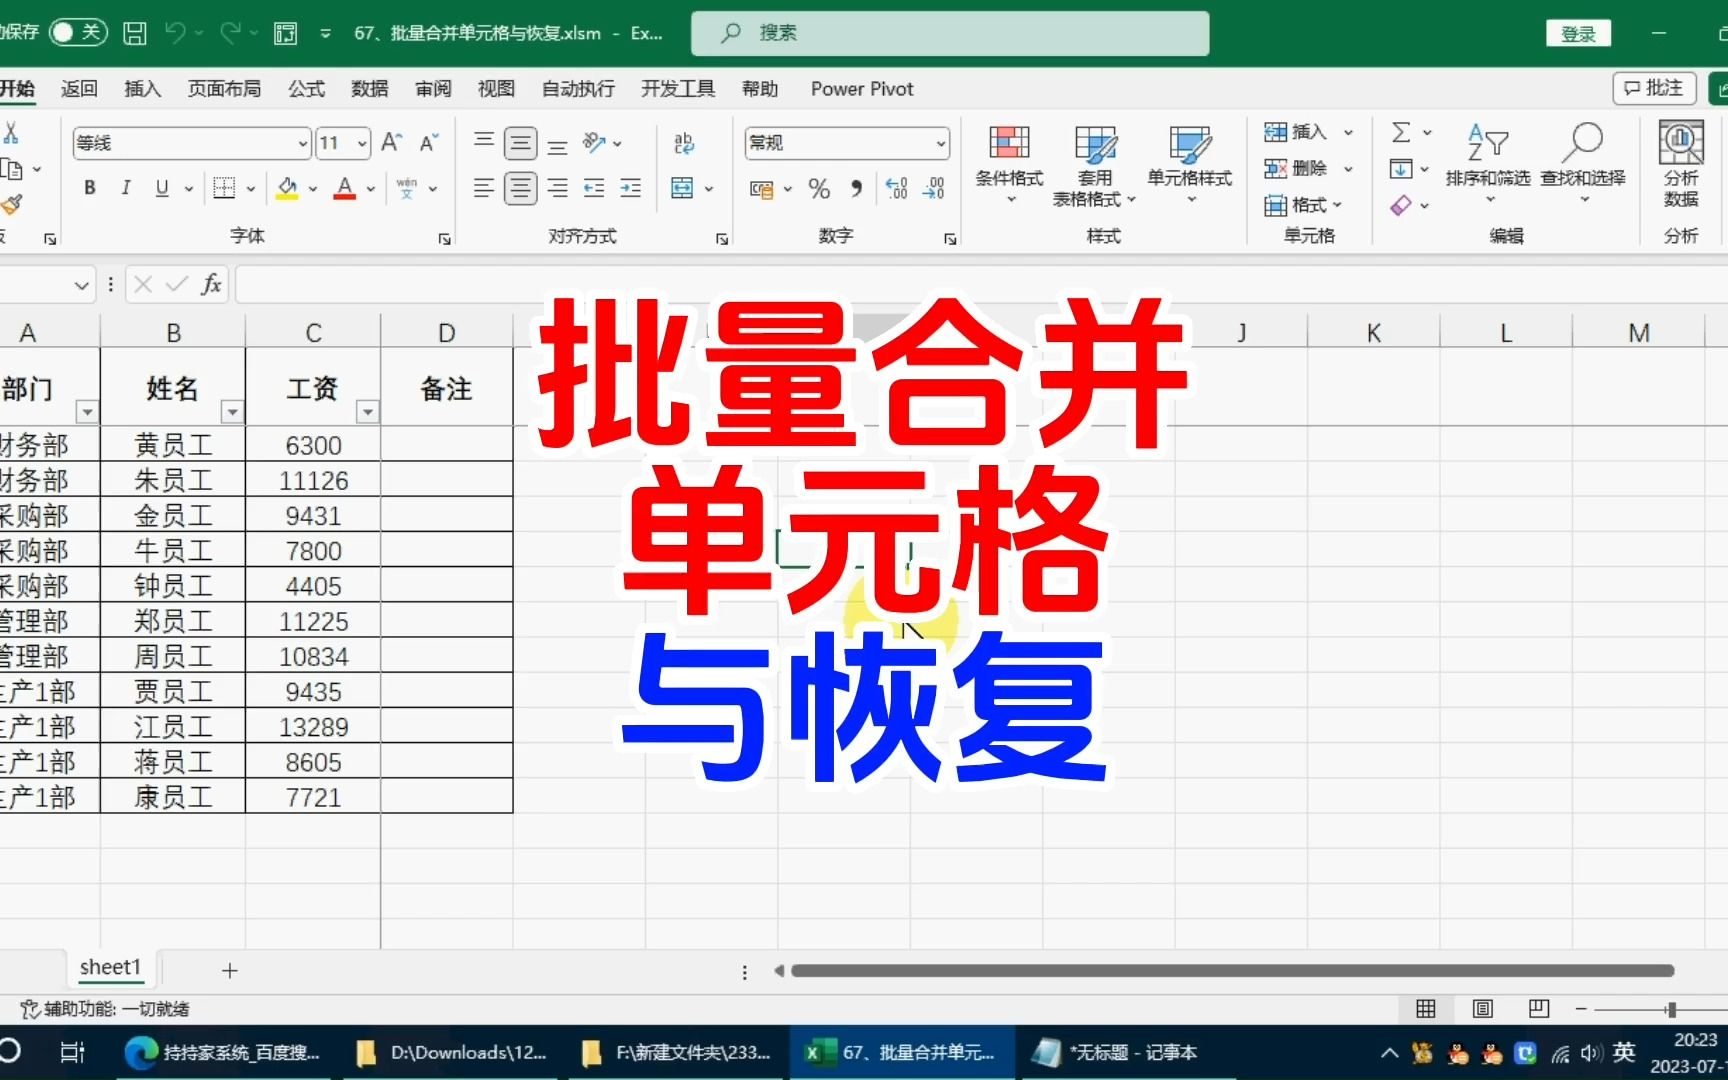The image size is (1728, 1080).
Task: Click the 登录 sign-in button
Action: click(x=1578, y=32)
